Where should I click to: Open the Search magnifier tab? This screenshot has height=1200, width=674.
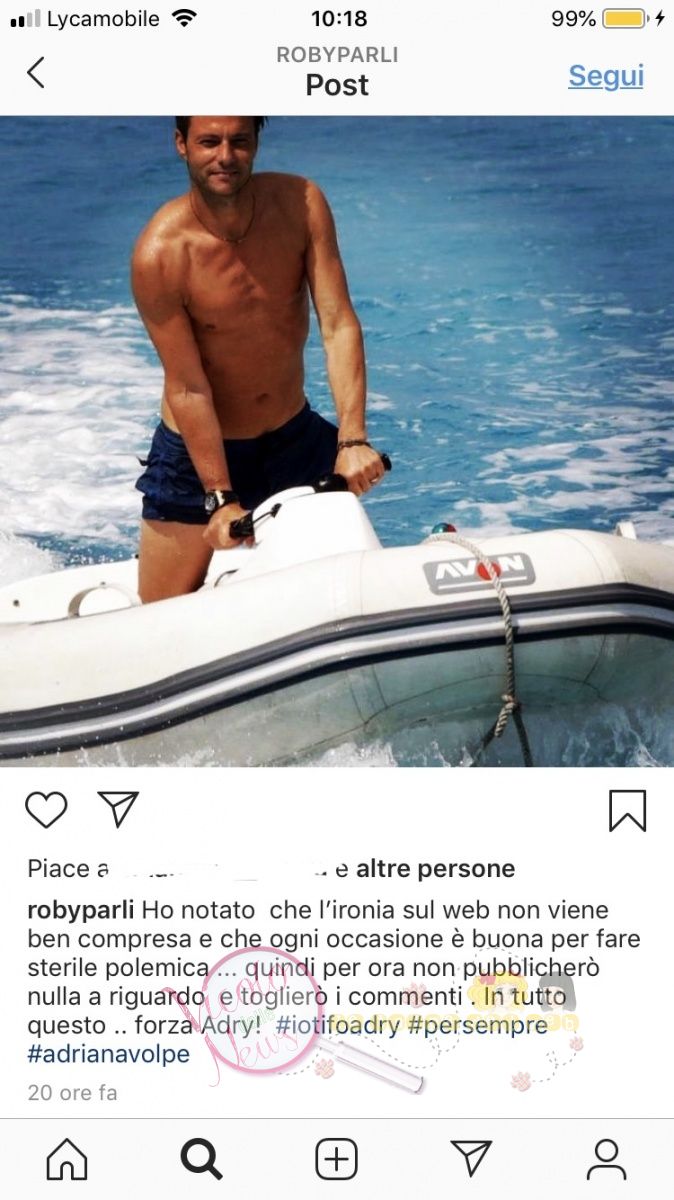201,1159
